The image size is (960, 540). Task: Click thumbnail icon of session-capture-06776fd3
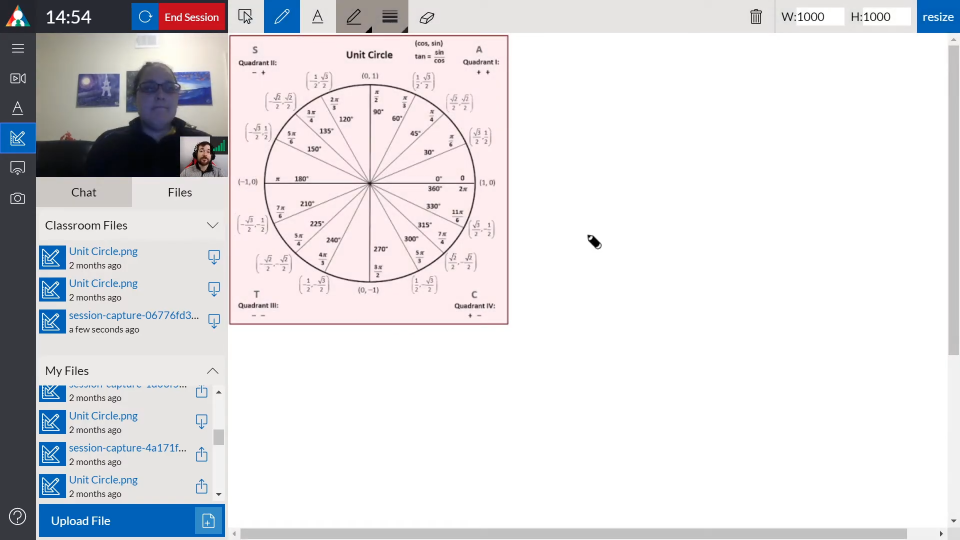(x=53, y=321)
